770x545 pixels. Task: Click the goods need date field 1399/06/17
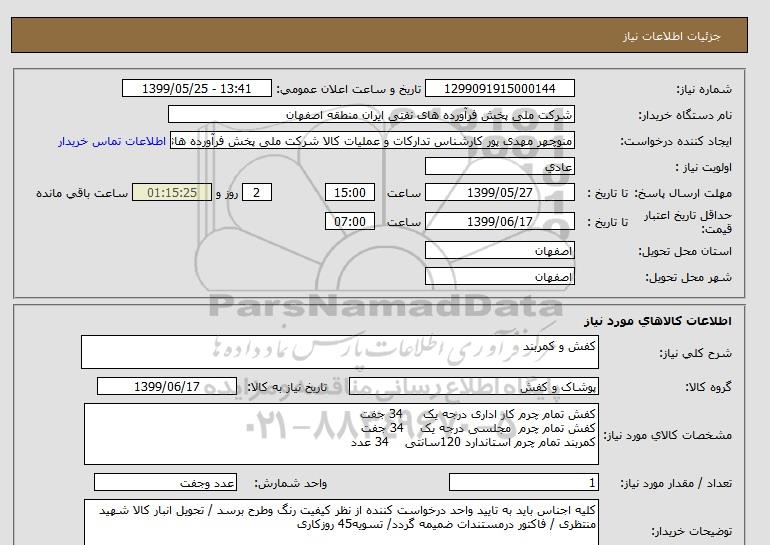[x=167, y=386]
